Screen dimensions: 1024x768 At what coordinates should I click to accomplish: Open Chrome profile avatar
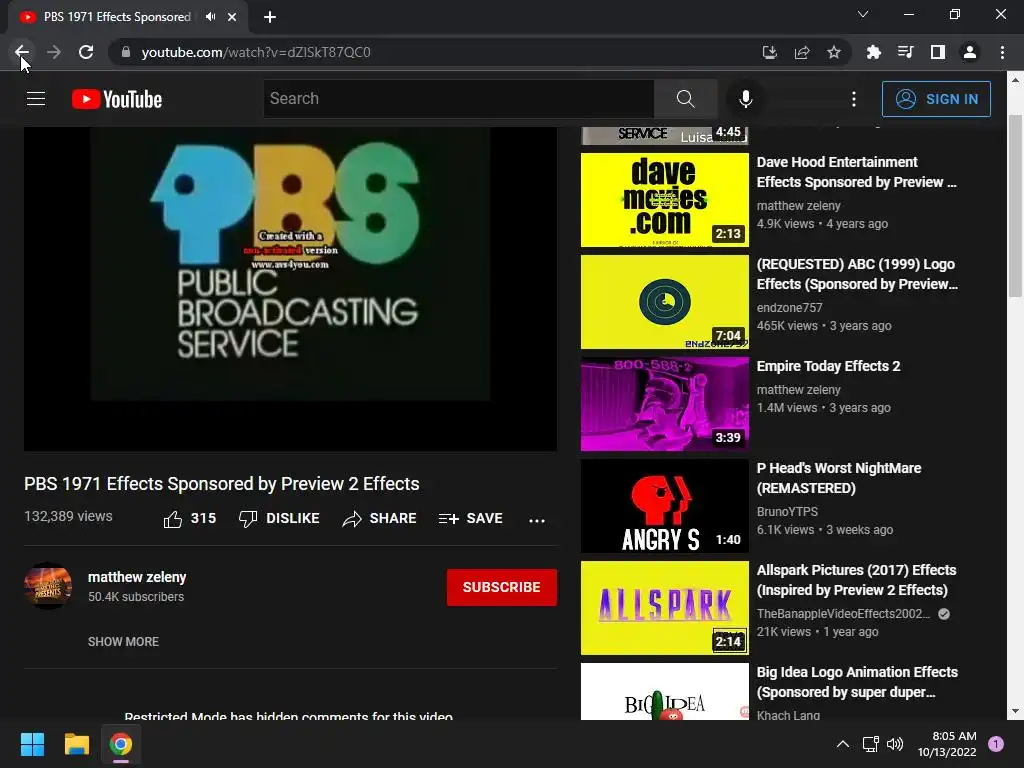click(x=970, y=52)
